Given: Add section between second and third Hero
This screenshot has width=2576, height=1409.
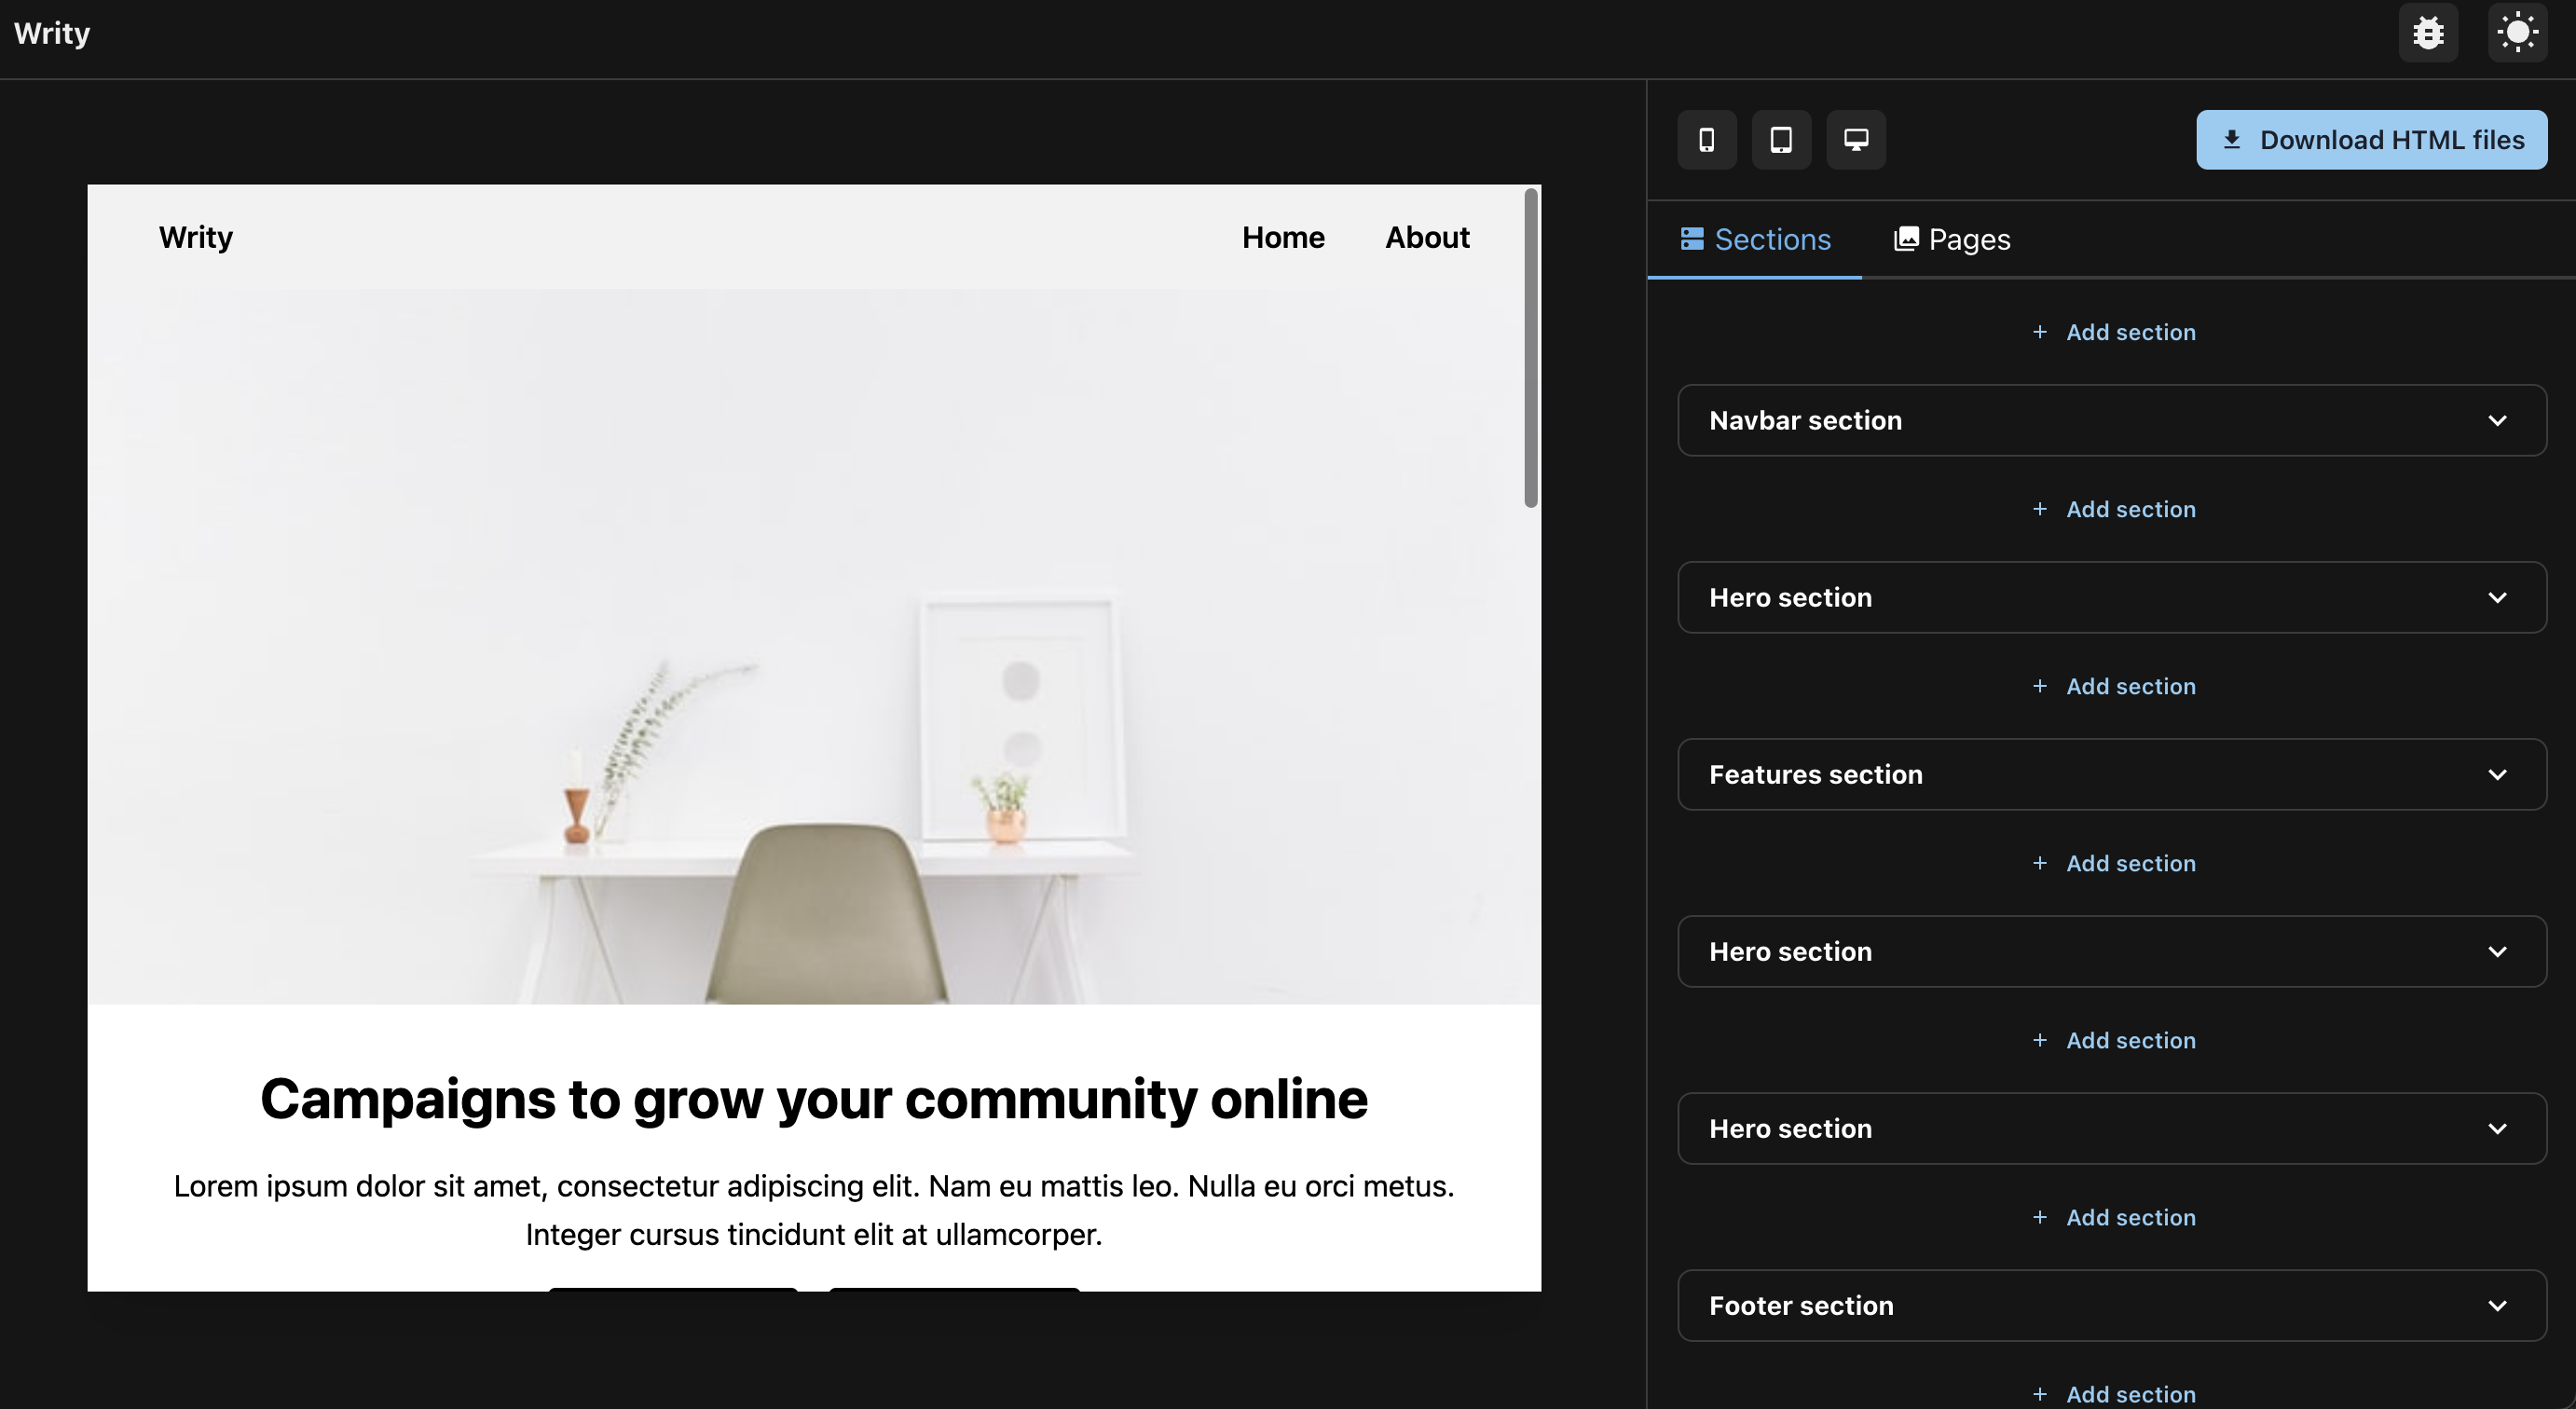Looking at the screenshot, I should tap(2113, 1040).
